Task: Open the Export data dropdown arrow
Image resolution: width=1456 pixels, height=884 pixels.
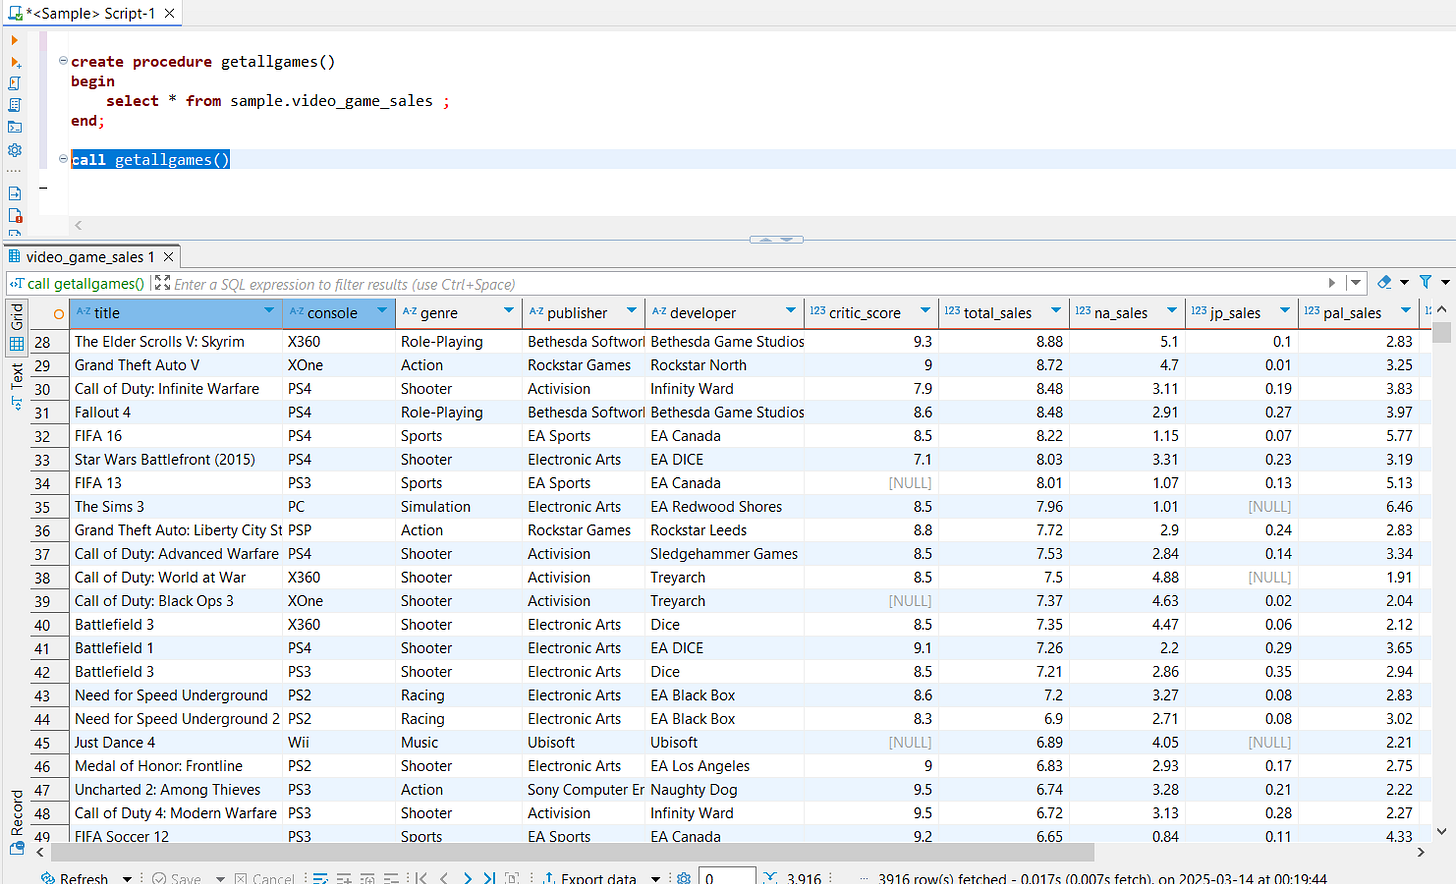Action: pos(656,878)
